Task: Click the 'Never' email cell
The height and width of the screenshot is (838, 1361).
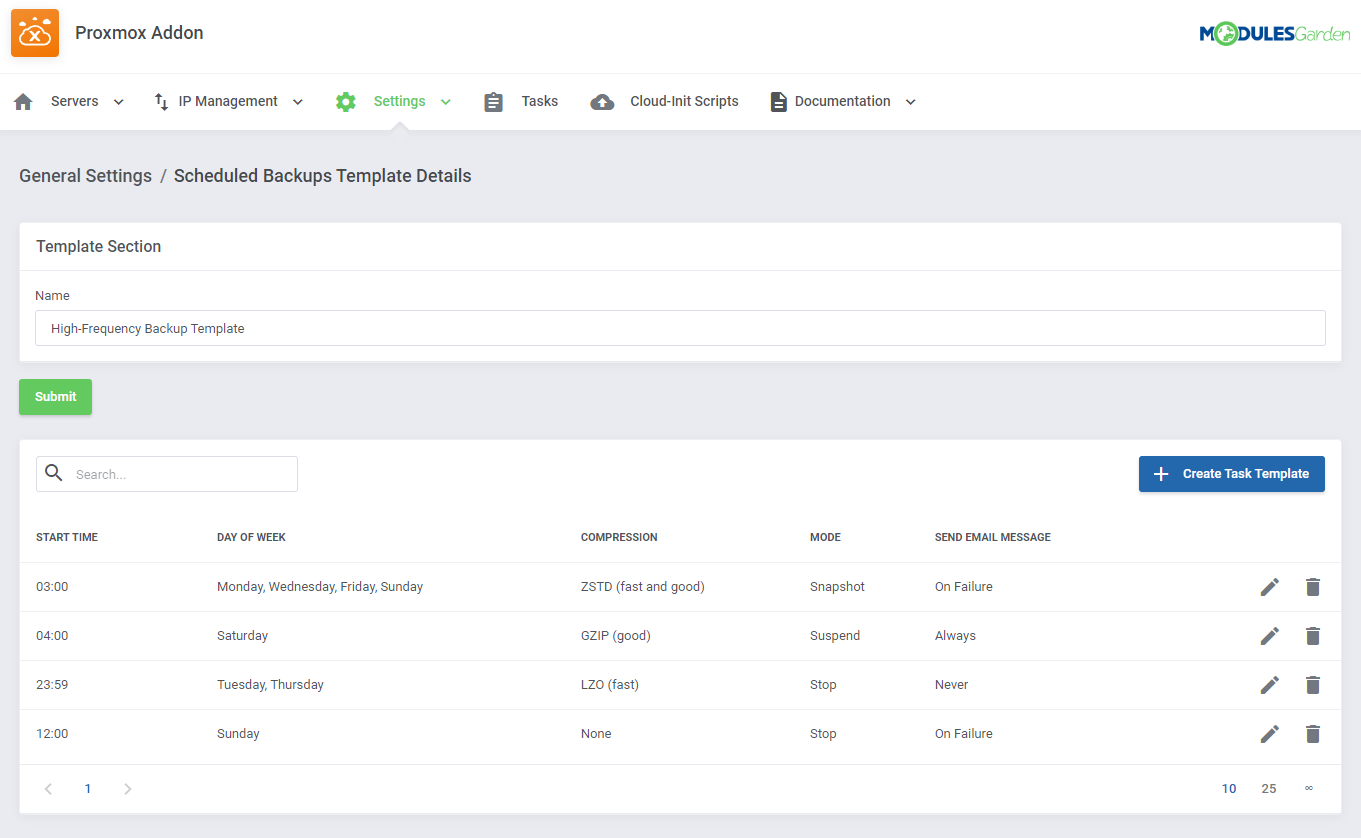Action: pyautogui.click(x=952, y=685)
